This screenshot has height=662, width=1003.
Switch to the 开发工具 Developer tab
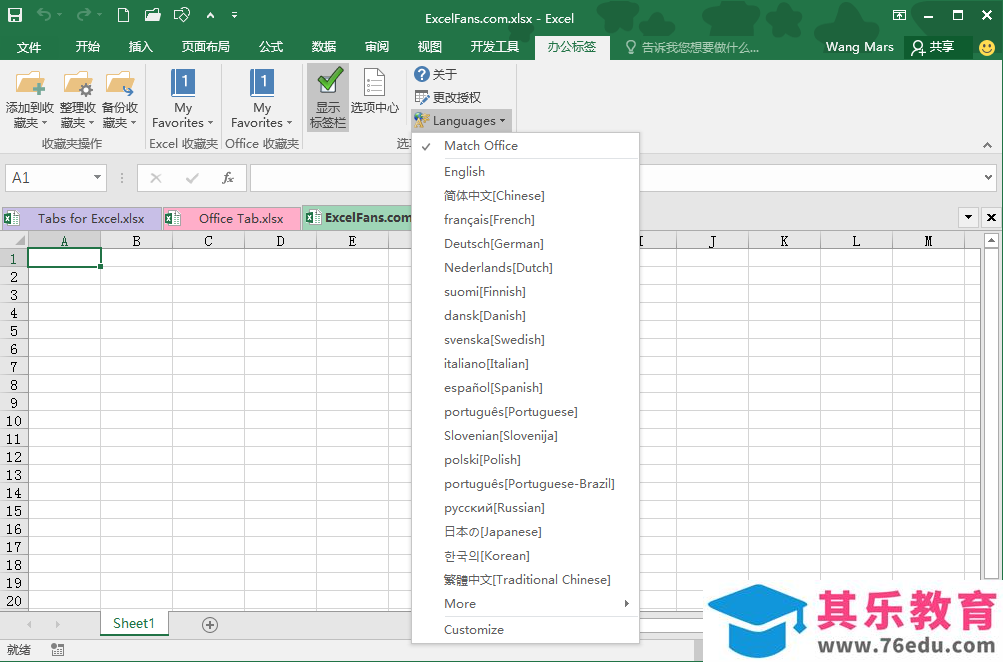tap(494, 47)
